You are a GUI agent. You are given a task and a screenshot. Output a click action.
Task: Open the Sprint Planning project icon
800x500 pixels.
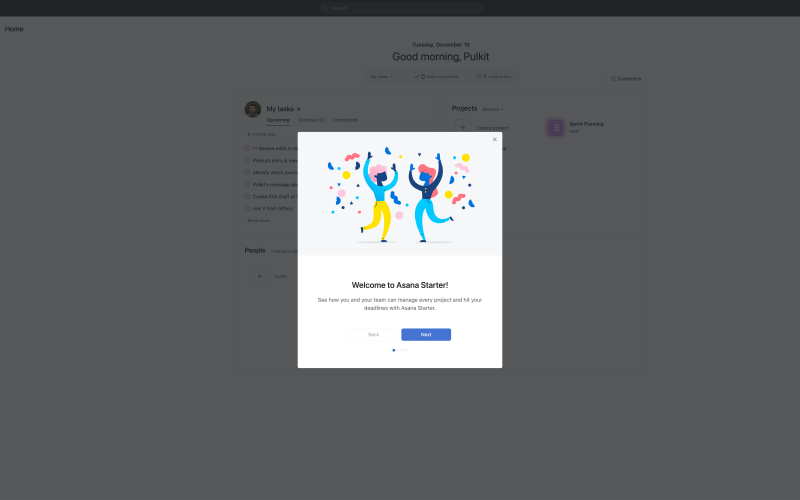coord(555,128)
